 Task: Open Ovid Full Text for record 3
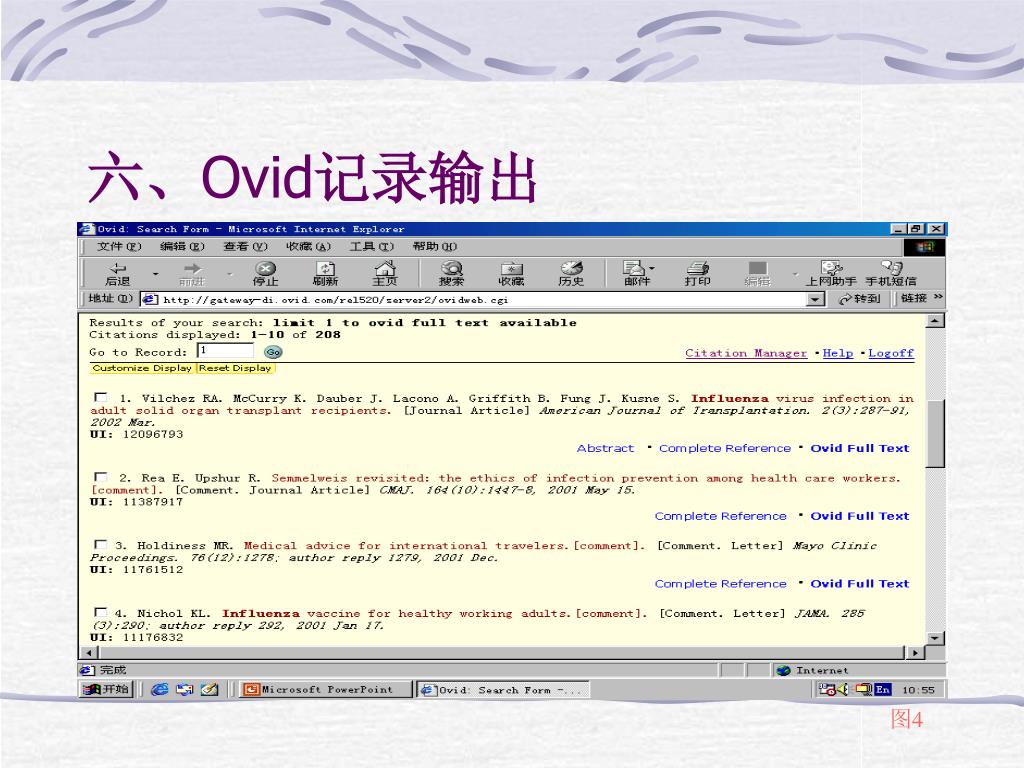coord(859,584)
